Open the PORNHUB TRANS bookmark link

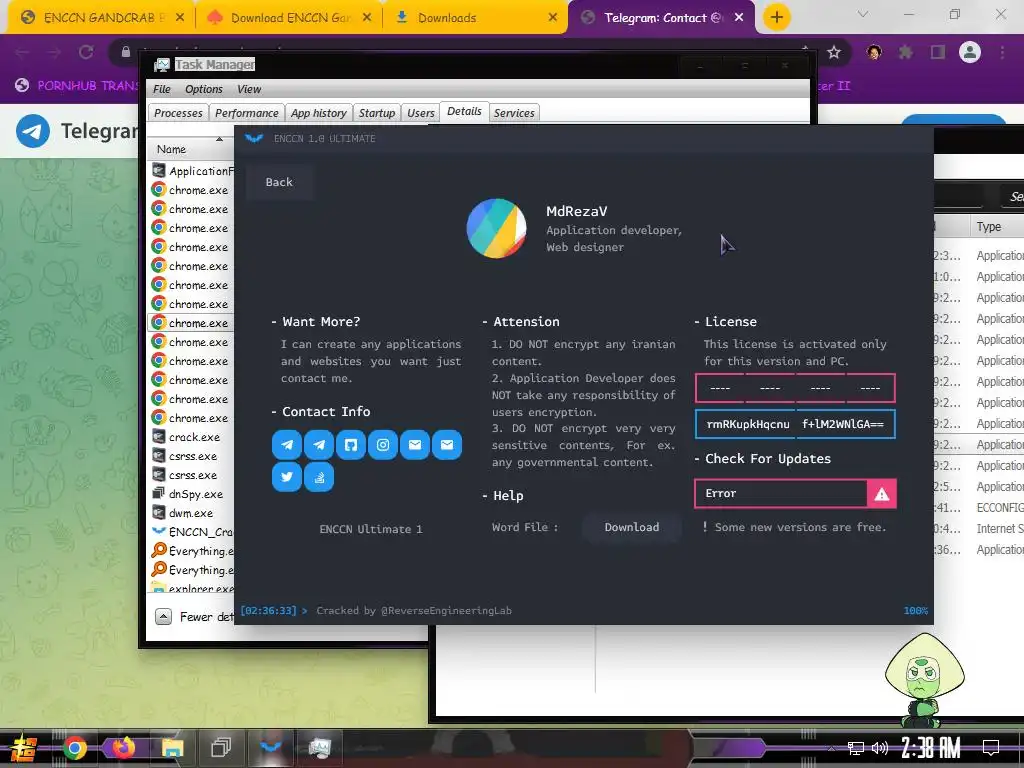click(x=77, y=86)
